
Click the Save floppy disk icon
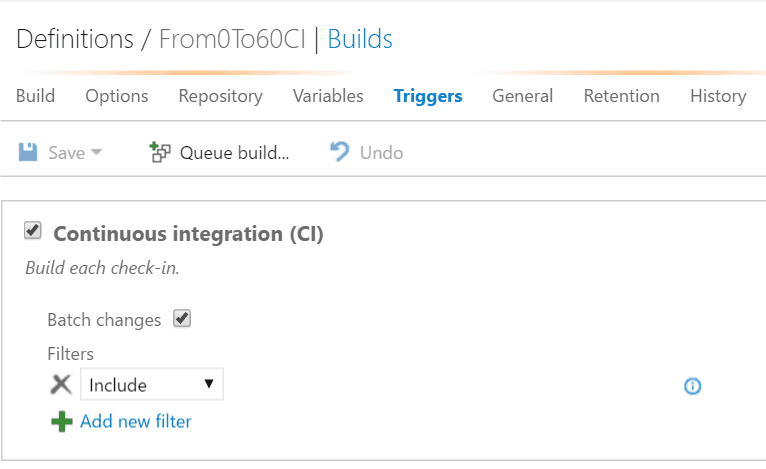coord(28,152)
